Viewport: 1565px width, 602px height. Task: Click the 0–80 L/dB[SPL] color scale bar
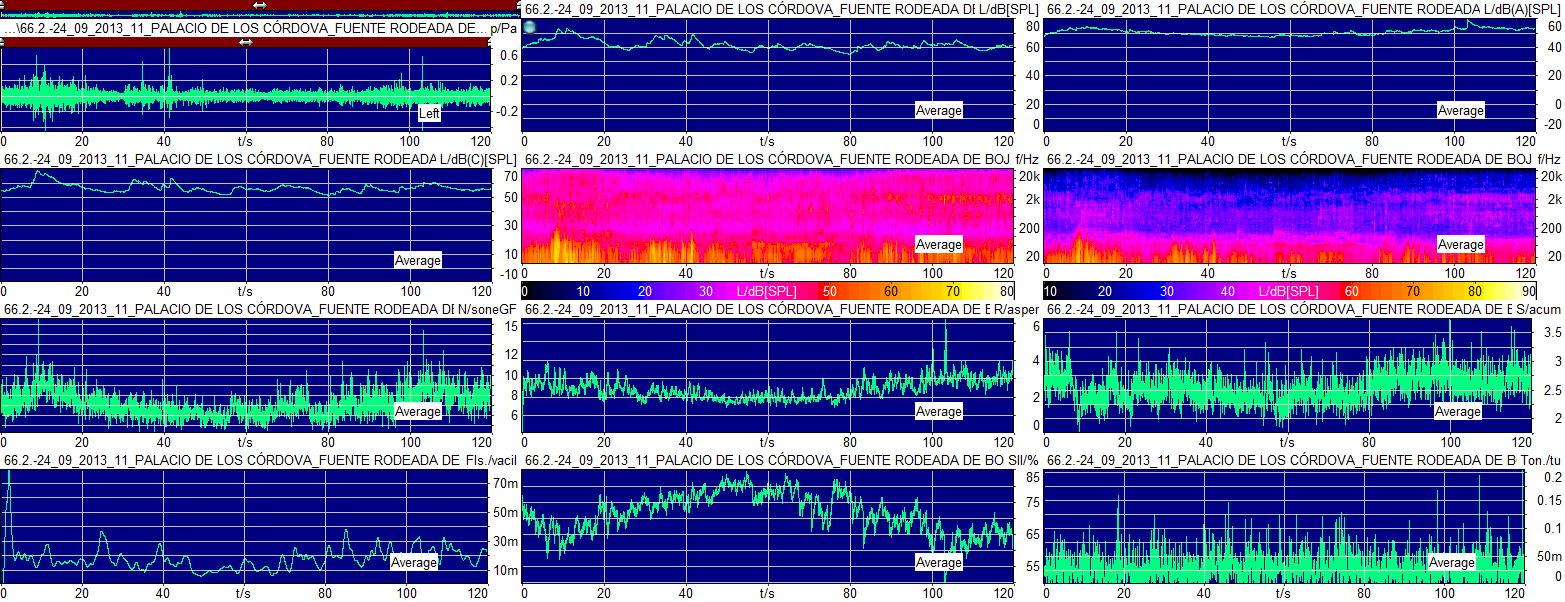tap(767, 291)
